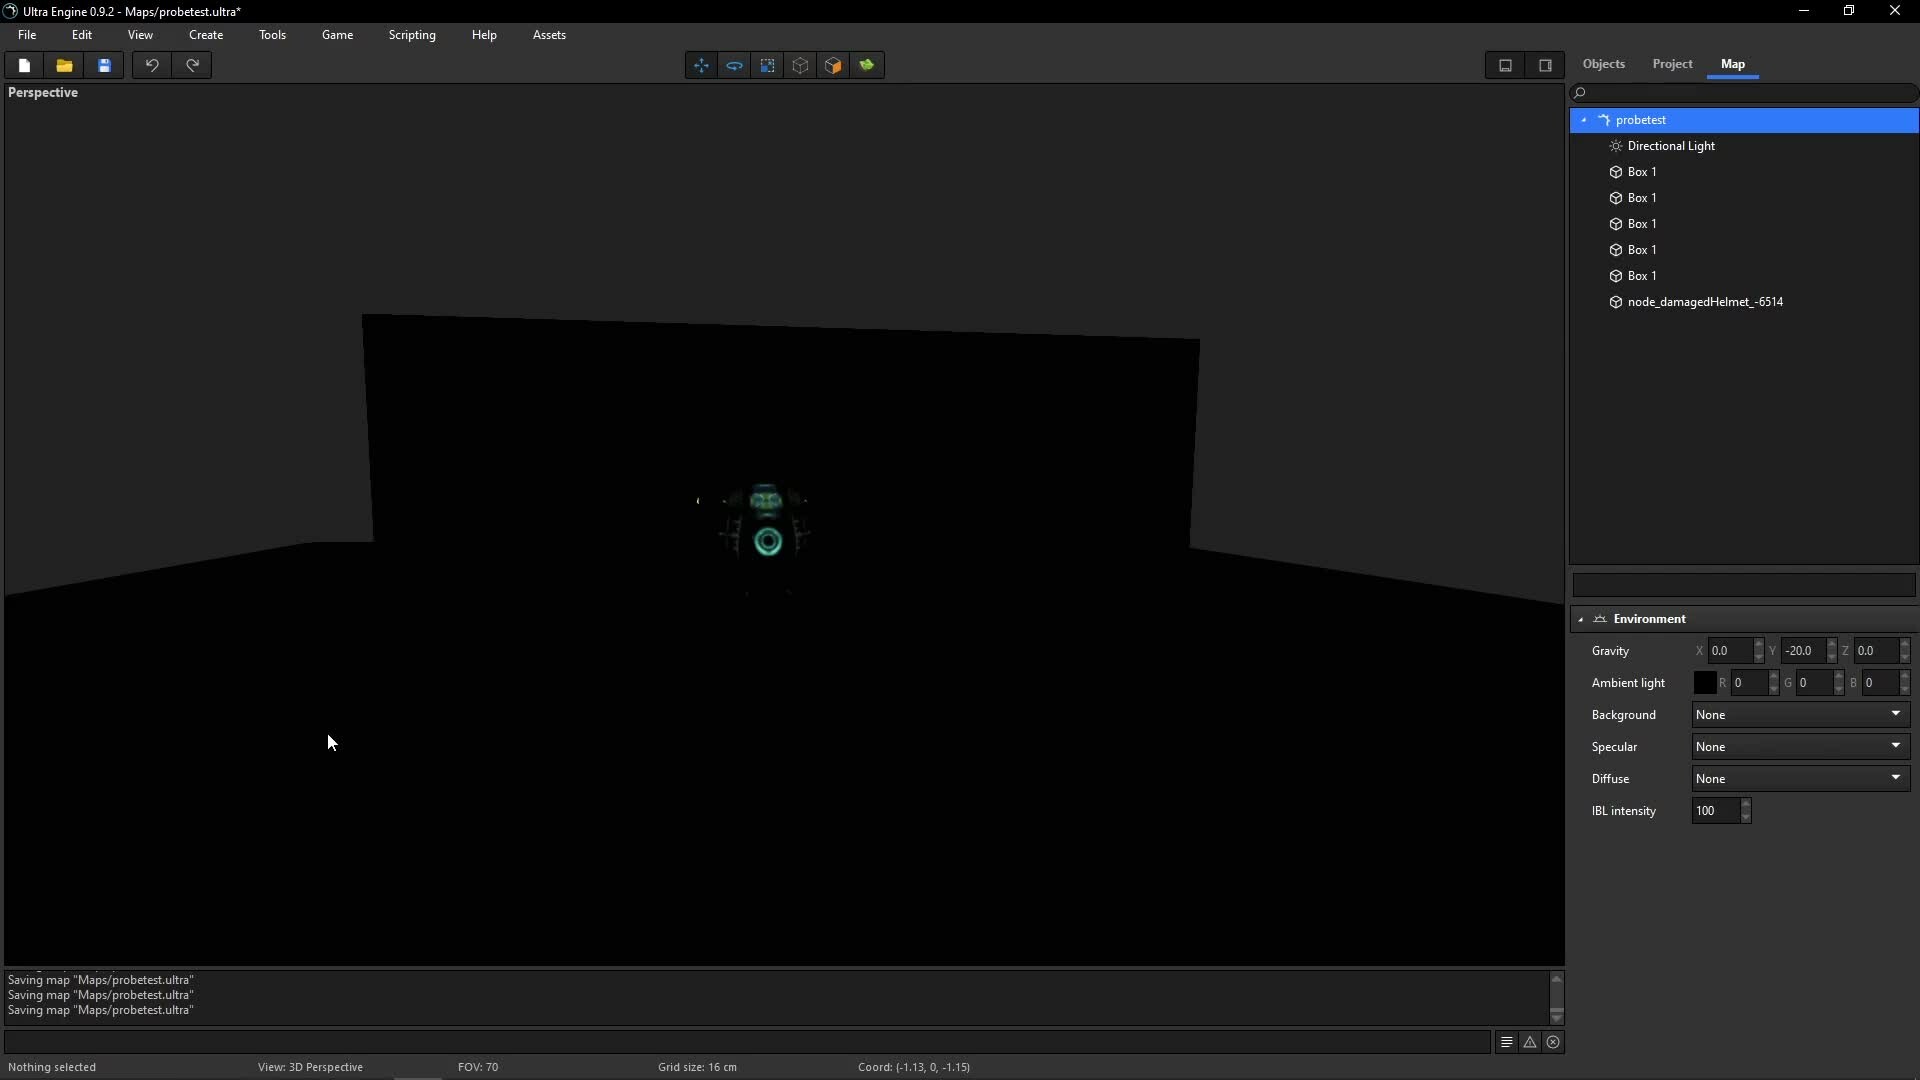
Task: Click the wireframe cube icon
Action: point(800,66)
